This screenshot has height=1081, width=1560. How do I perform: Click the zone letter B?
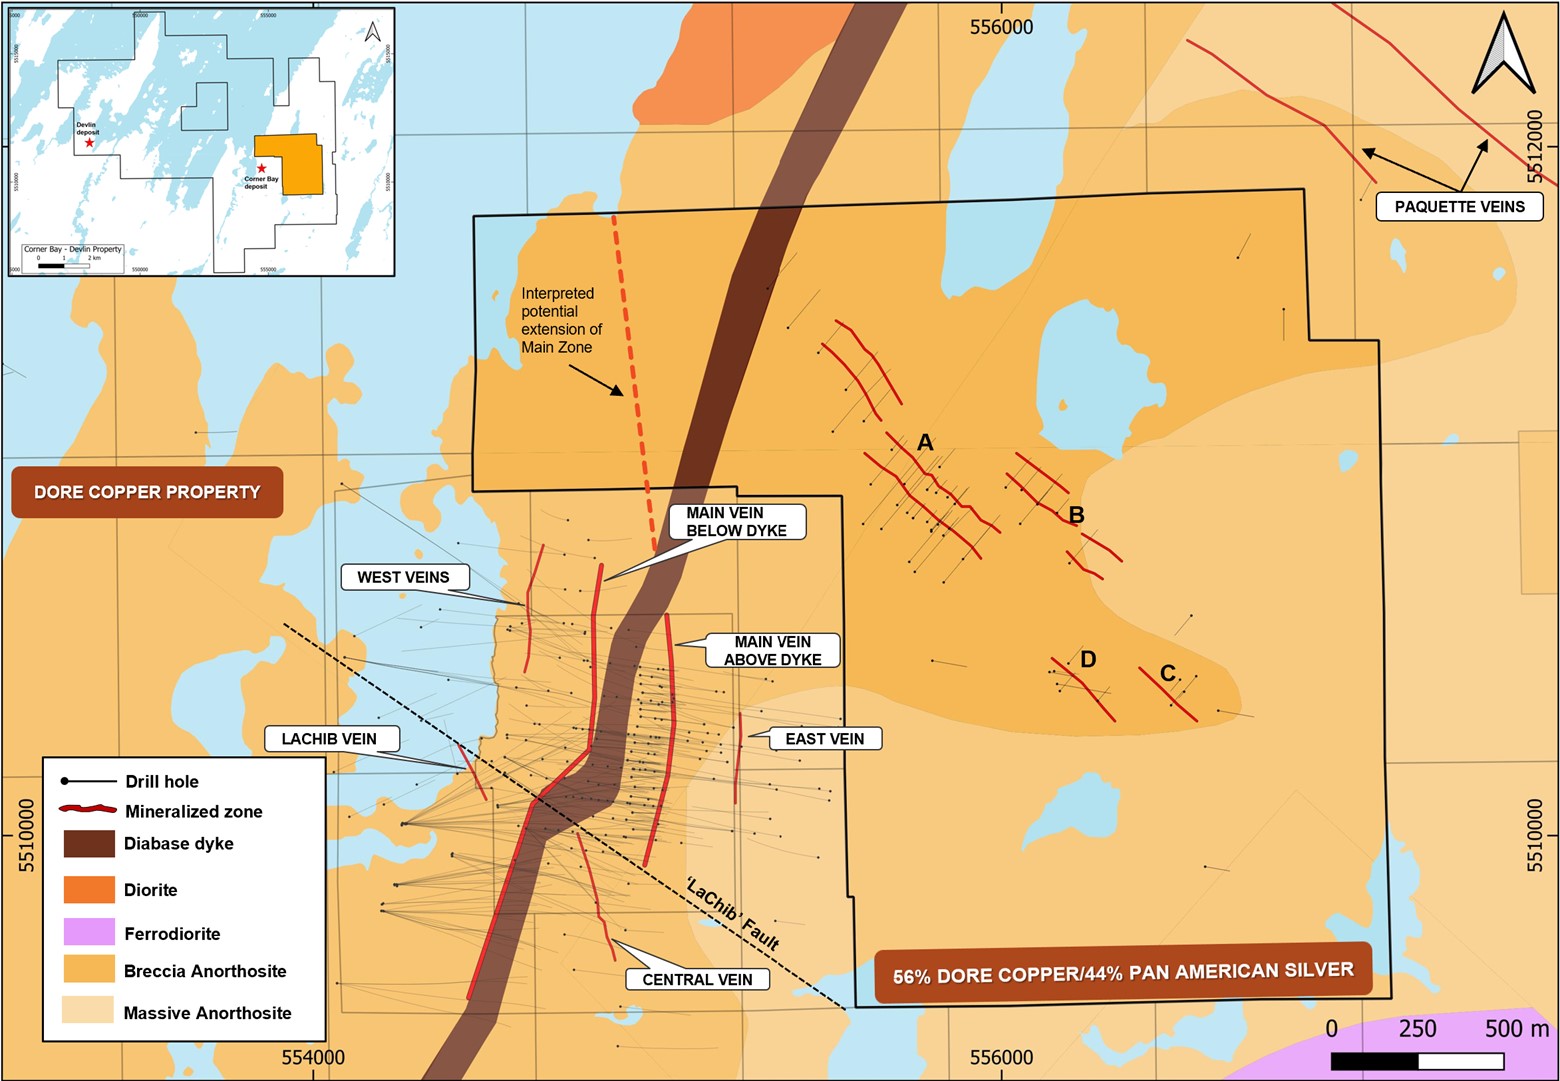click(x=1077, y=516)
